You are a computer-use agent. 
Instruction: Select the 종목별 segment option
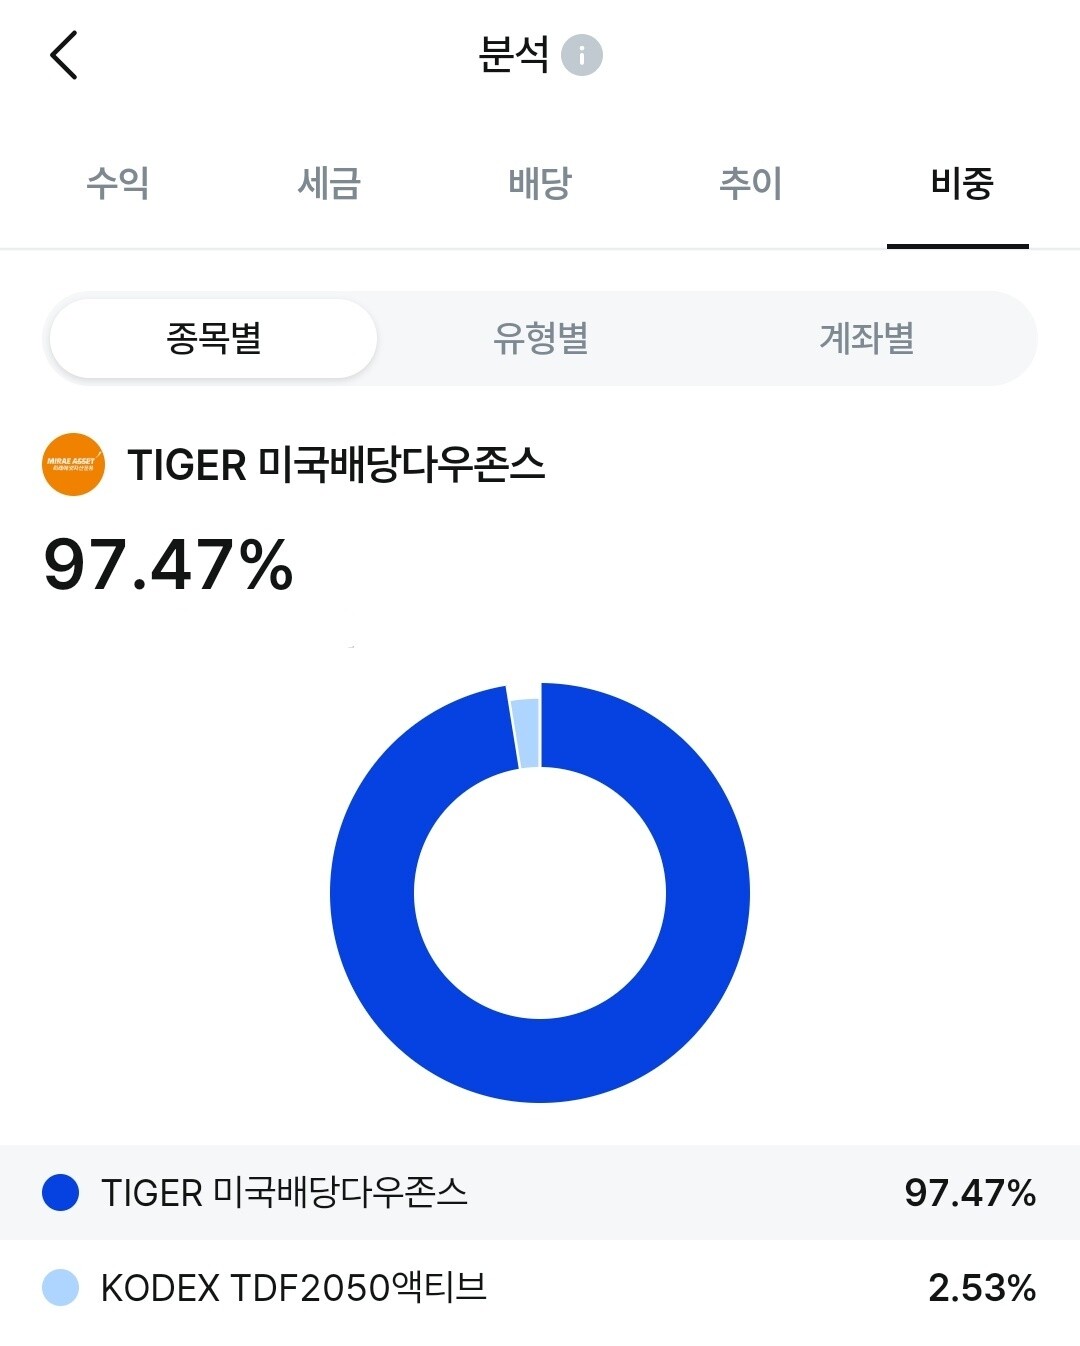pyautogui.click(x=213, y=338)
